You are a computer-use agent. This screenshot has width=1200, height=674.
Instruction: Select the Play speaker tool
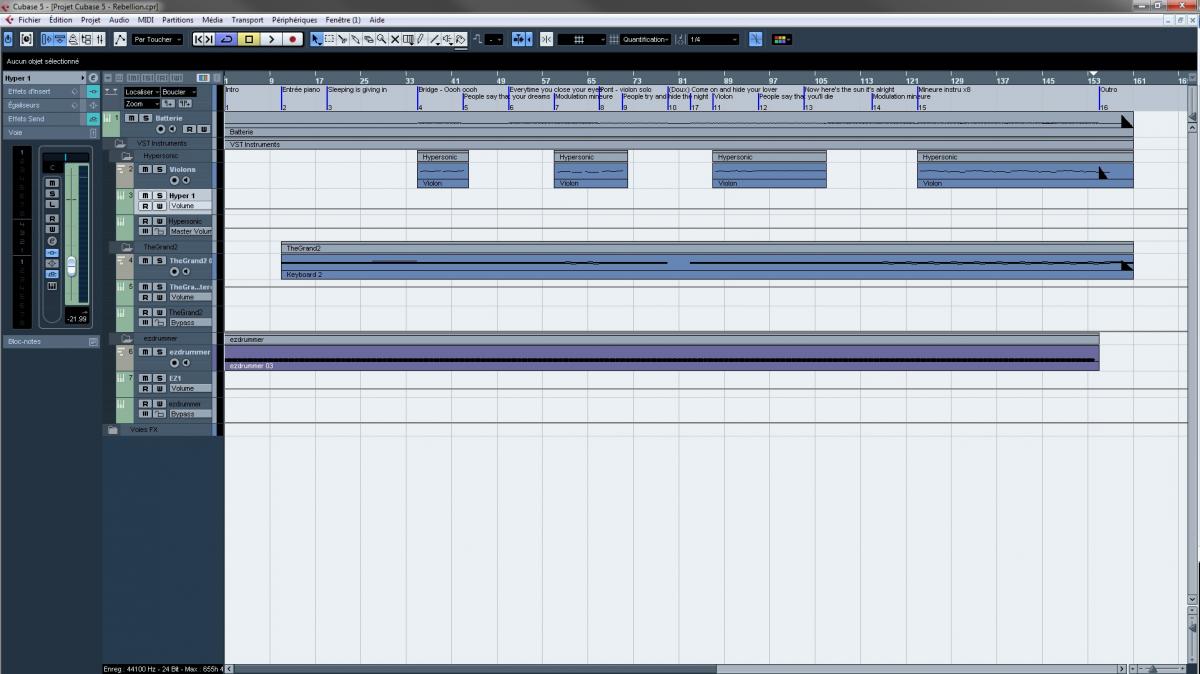448,39
